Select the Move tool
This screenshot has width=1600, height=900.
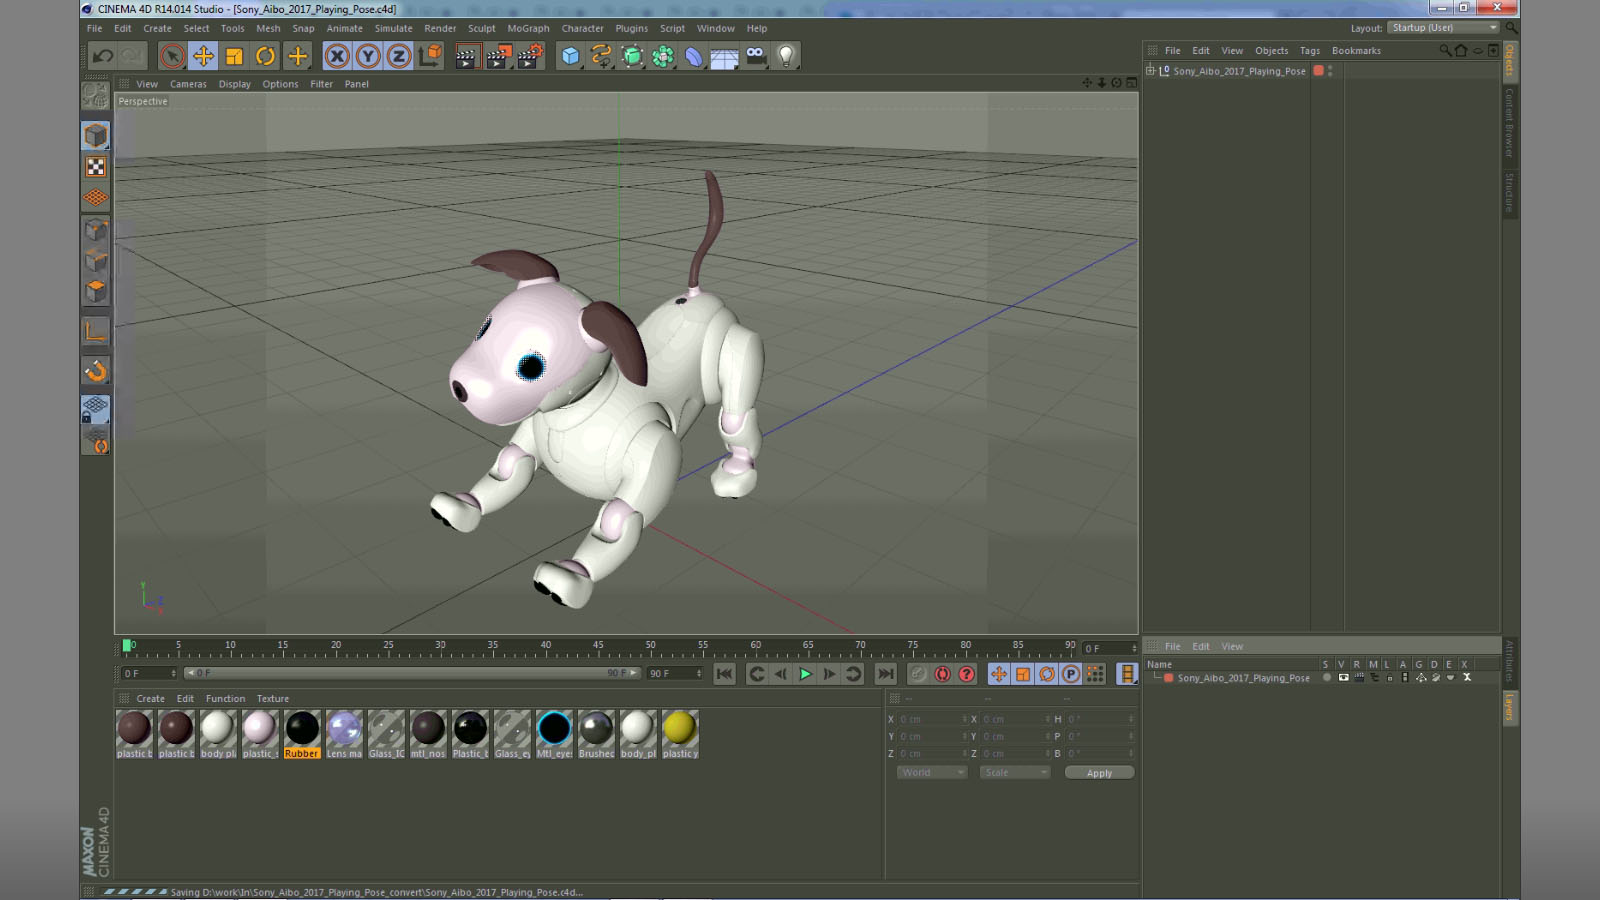click(x=203, y=56)
